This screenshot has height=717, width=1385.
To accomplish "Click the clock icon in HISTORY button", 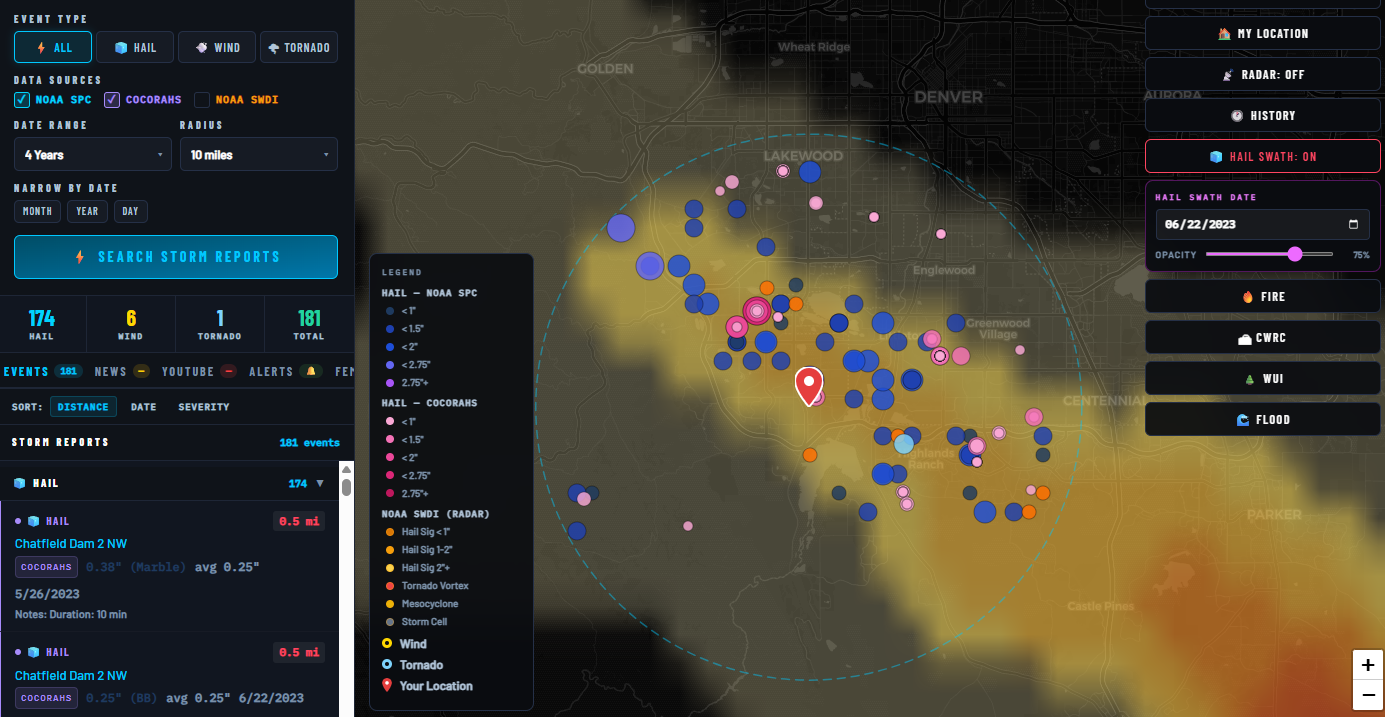I will tap(1237, 115).
